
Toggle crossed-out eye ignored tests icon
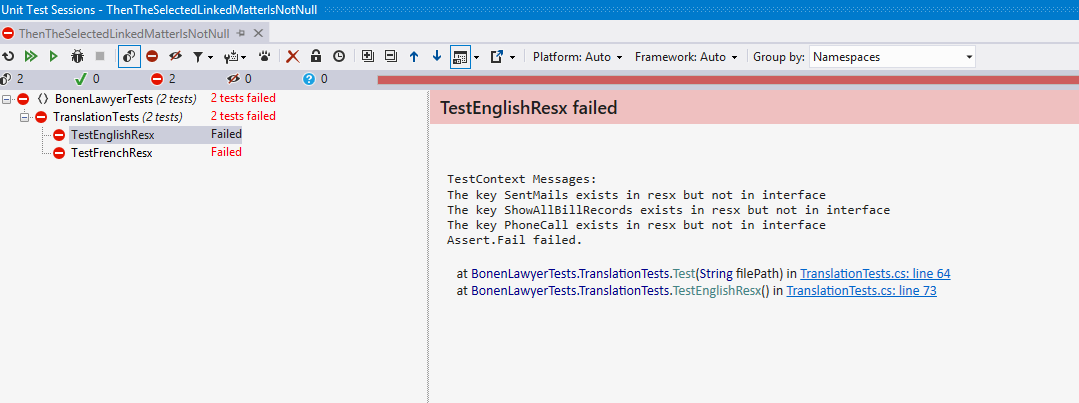175,57
